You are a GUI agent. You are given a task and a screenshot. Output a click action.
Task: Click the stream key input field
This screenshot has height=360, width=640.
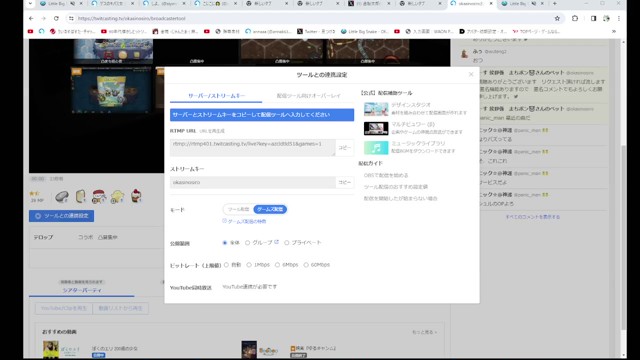tap(253, 182)
